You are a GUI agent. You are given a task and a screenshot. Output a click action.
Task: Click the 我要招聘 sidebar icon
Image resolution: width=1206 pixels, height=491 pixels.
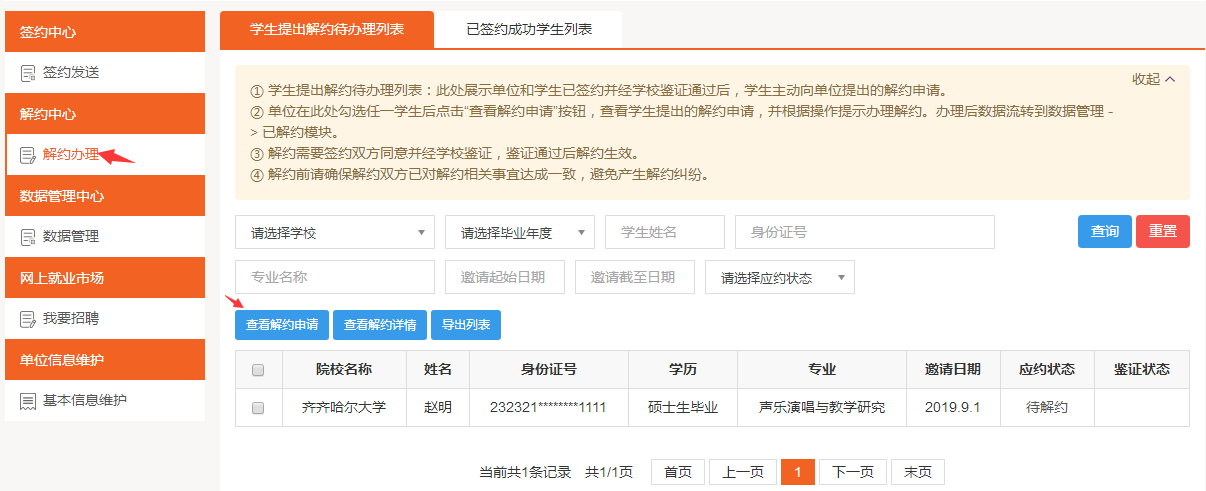click(28, 319)
